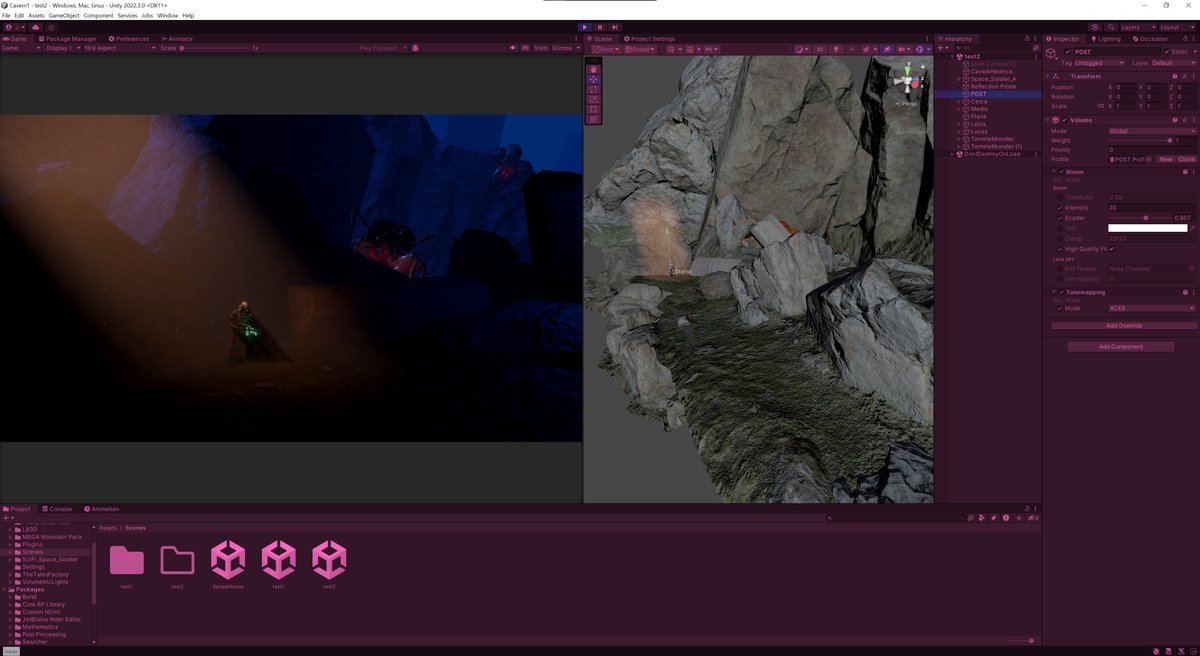Click the Clone profile button
This screenshot has width=1200, height=656.
click(1187, 160)
